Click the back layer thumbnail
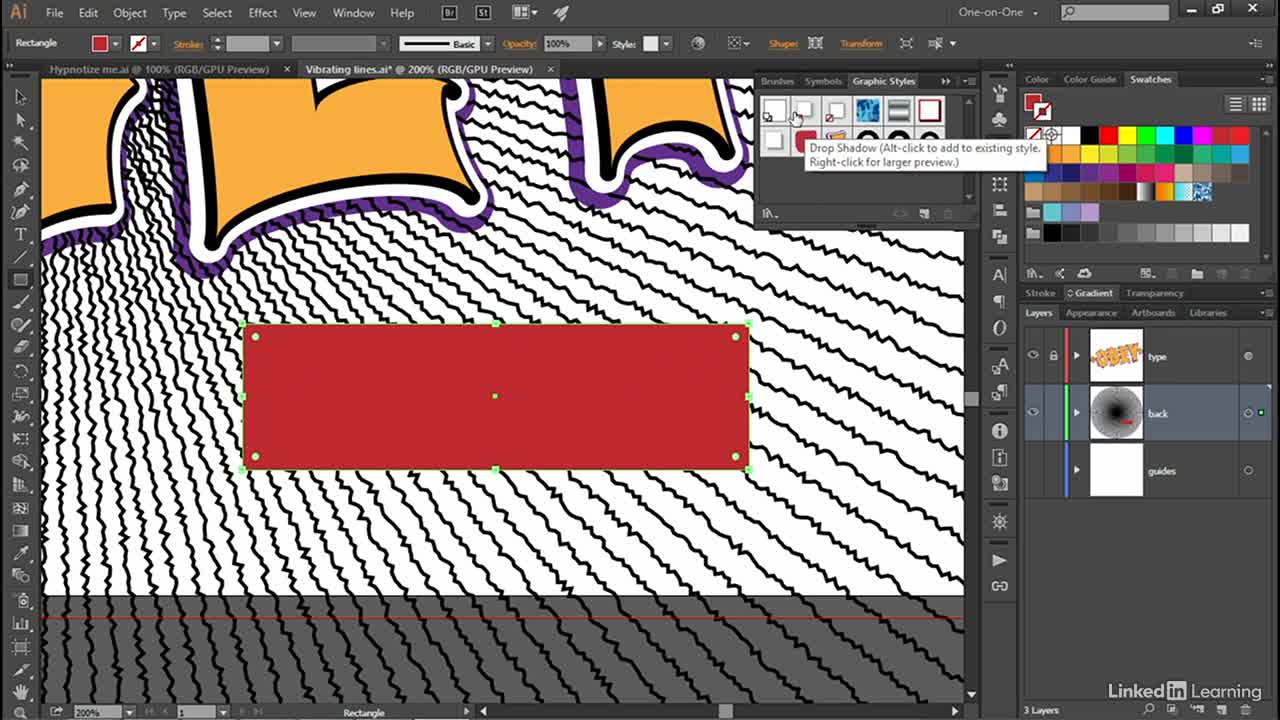Image resolution: width=1280 pixels, height=720 pixels. [1115, 413]
